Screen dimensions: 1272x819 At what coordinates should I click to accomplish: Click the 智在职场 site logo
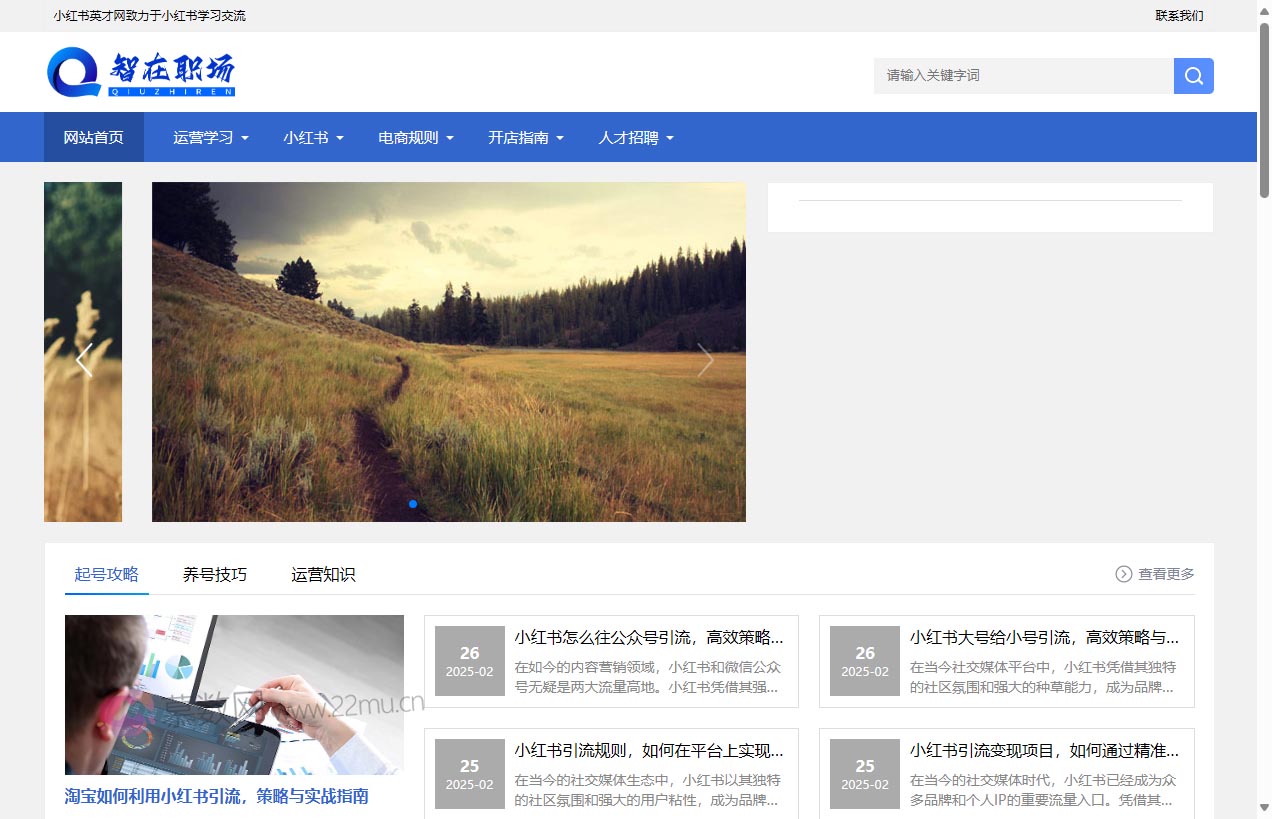click(140, 71)
